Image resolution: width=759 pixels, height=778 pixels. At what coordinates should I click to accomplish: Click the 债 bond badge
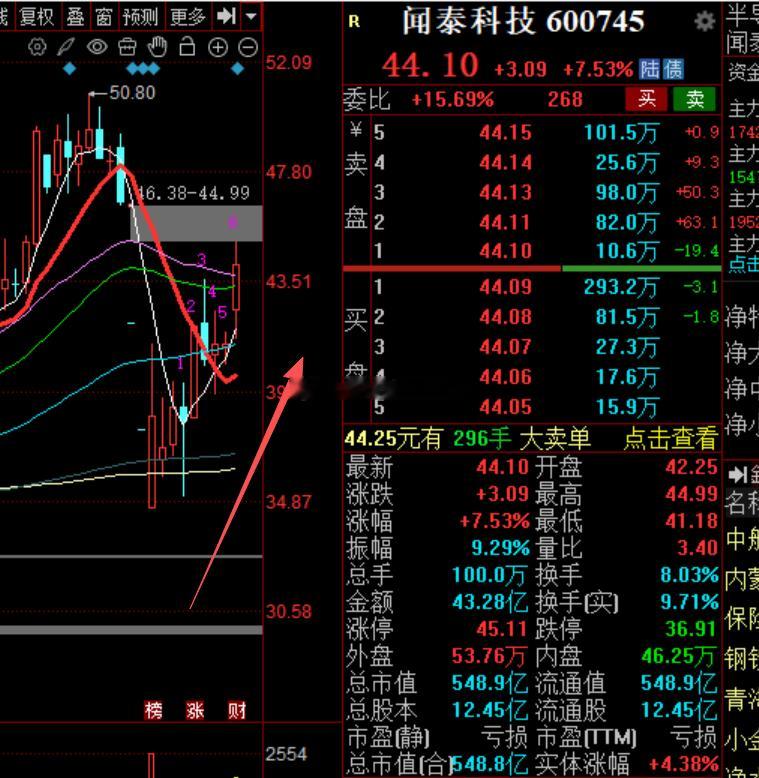[673, 69]
